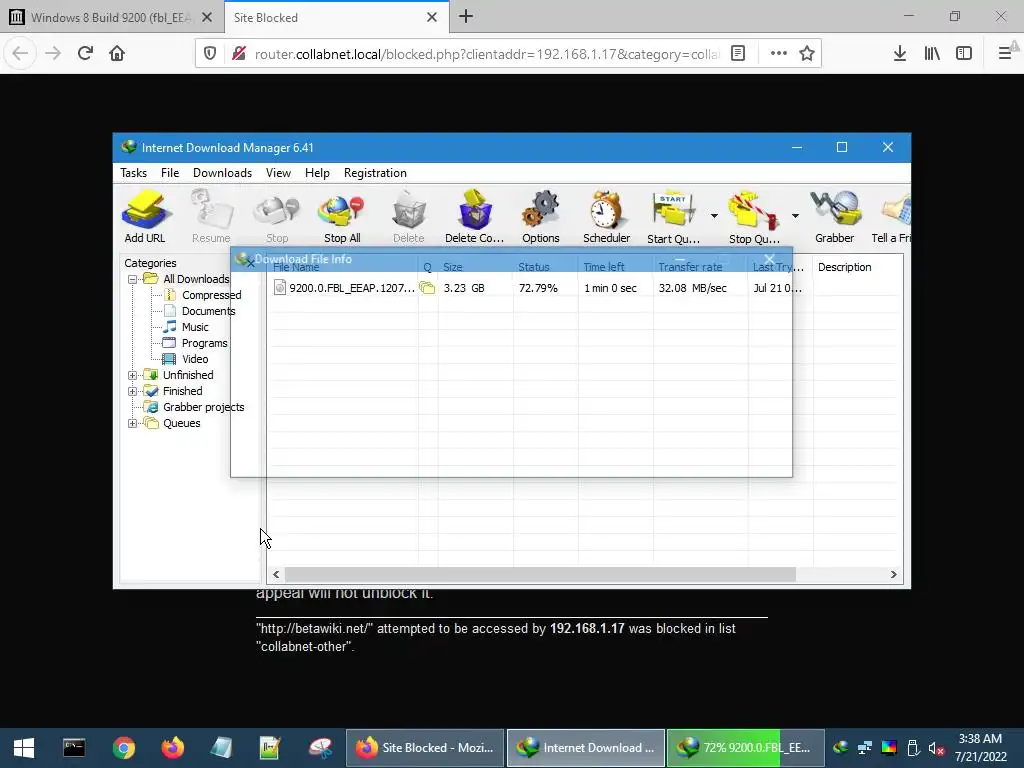The width and height of the screenshot is (1024, 768).
Task: Click the Stop Queue icon
Action: click(754, 217)
